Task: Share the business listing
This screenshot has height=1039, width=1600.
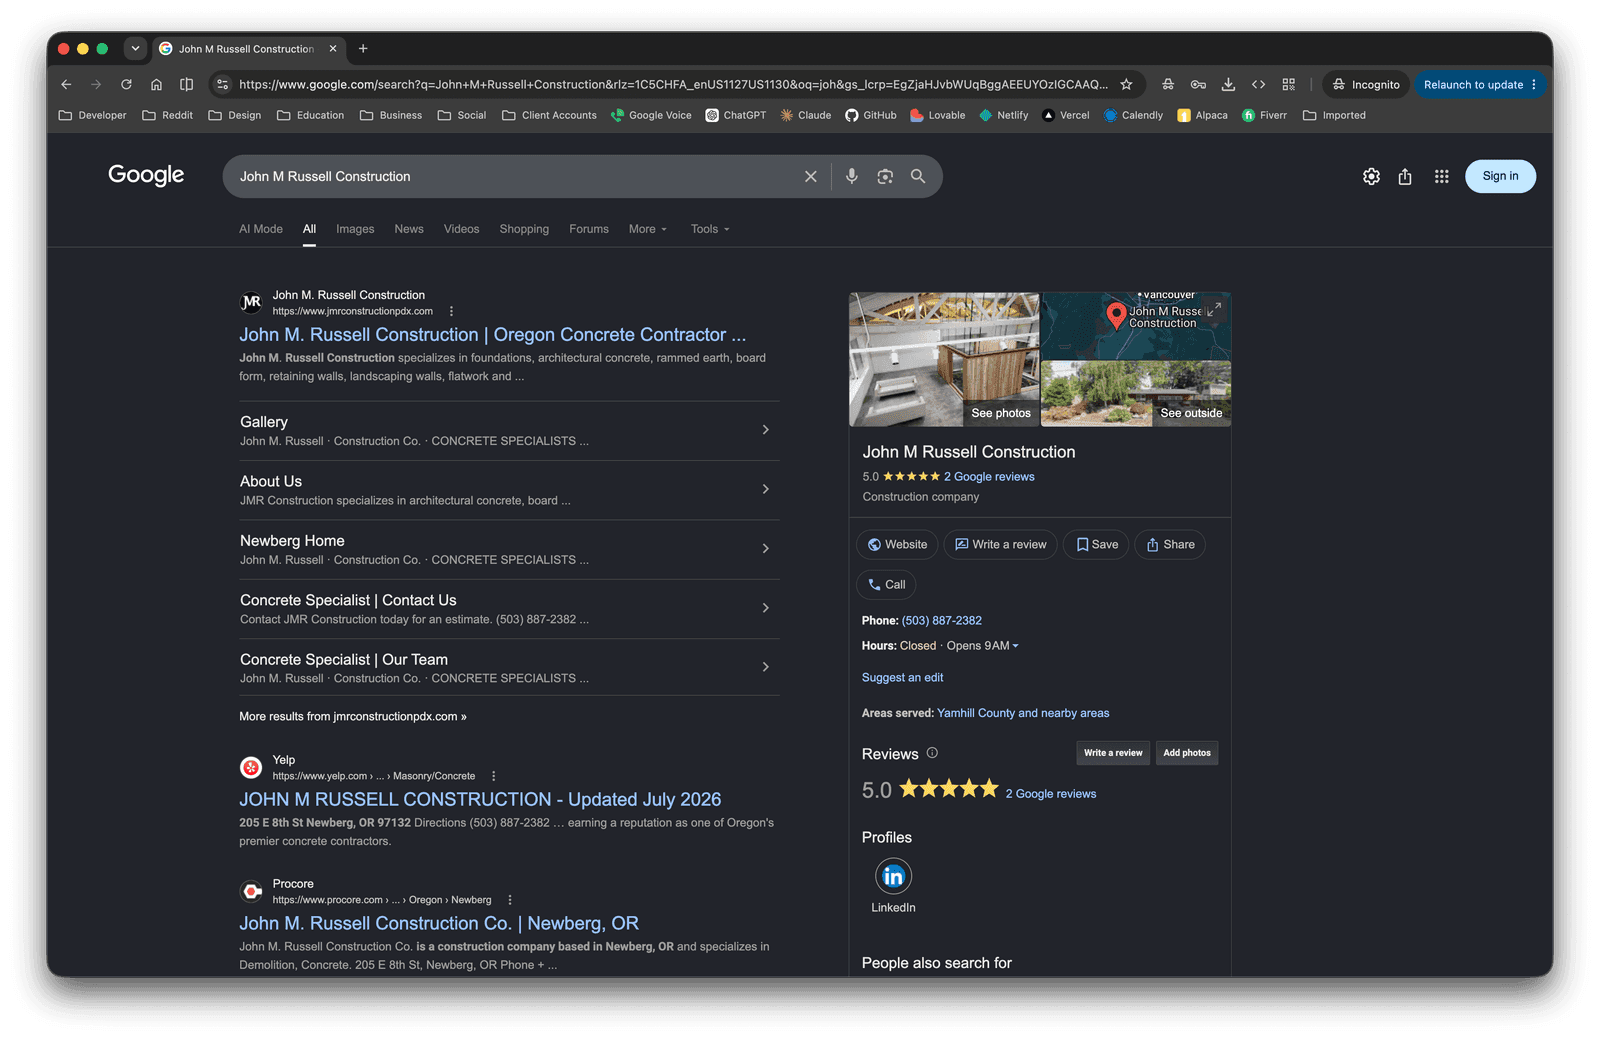Action: [x=1170, y=545]
